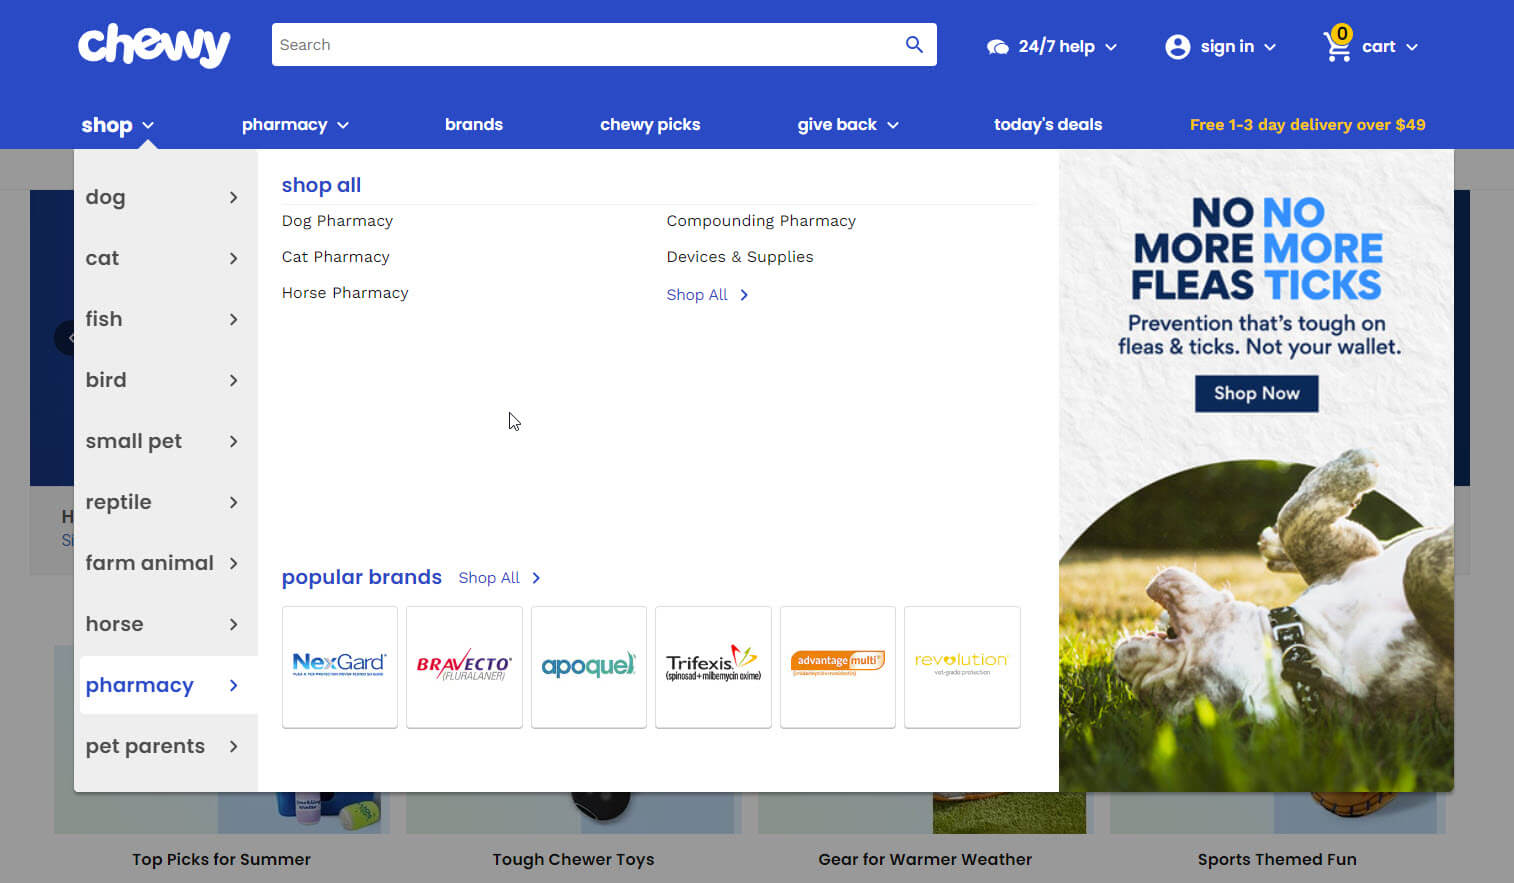This screenshot has height=883, width=1514.
Task: Click arrow next to pharmacy Shop All link
Action: coord(744,295)
